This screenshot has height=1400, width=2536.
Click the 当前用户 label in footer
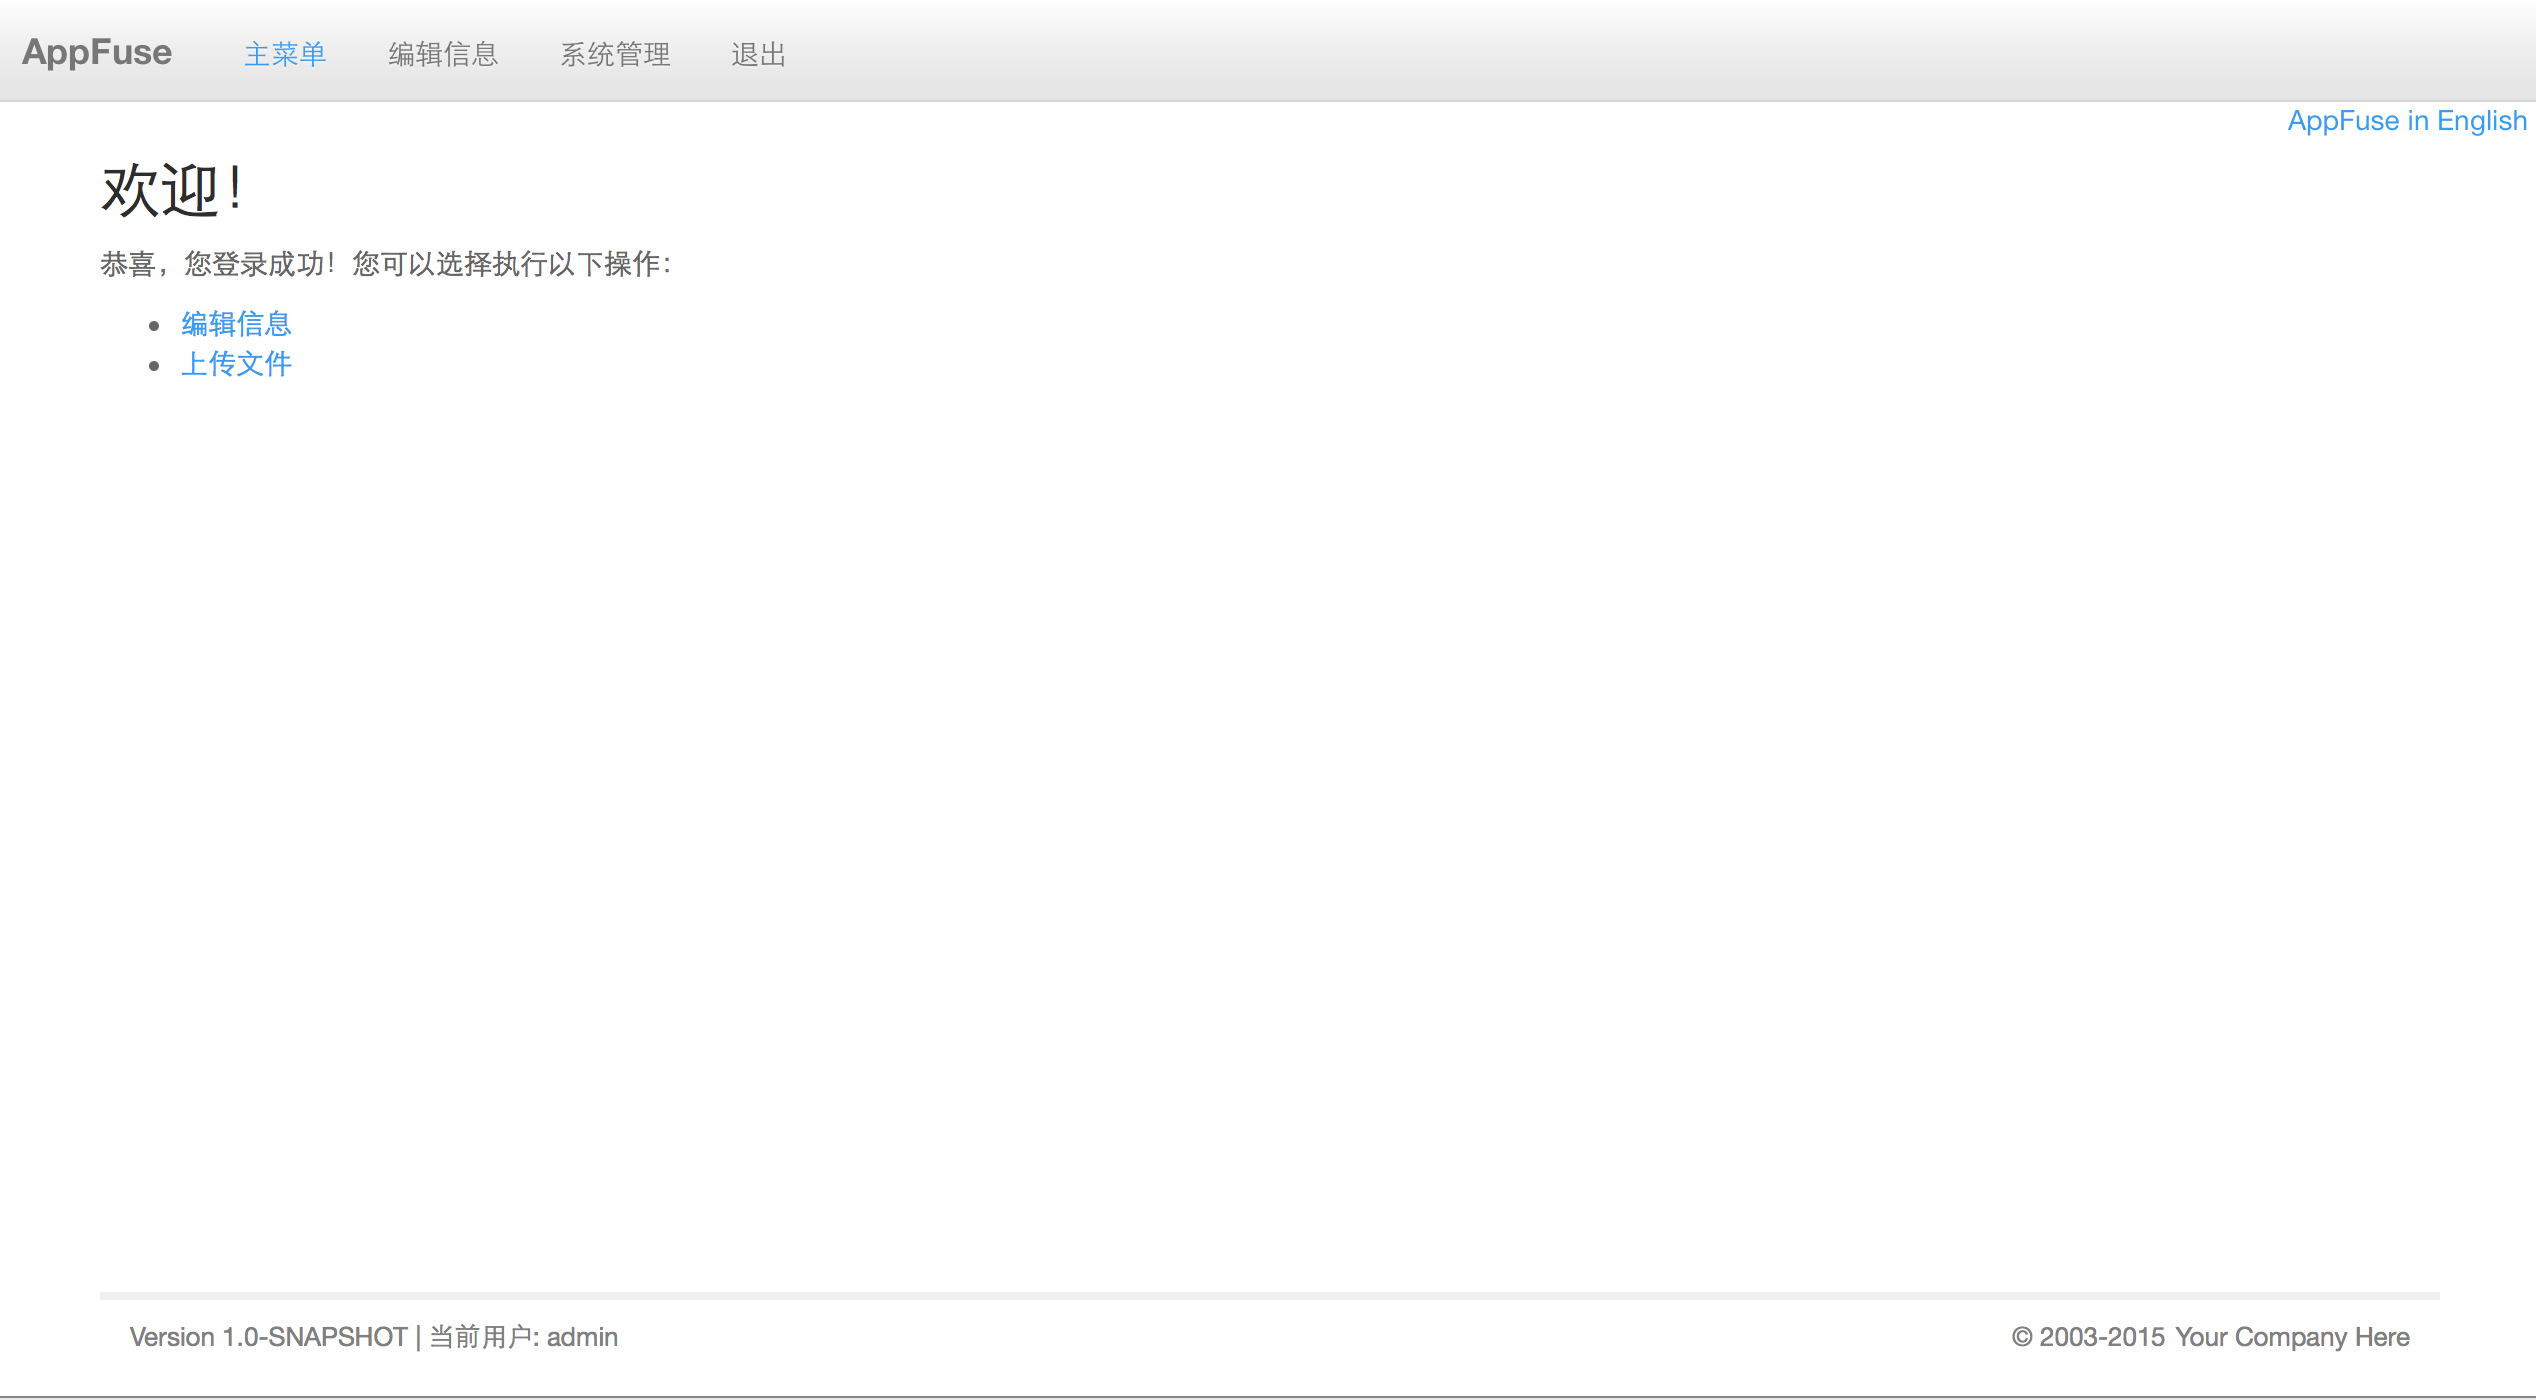[x=482, y=1337]
